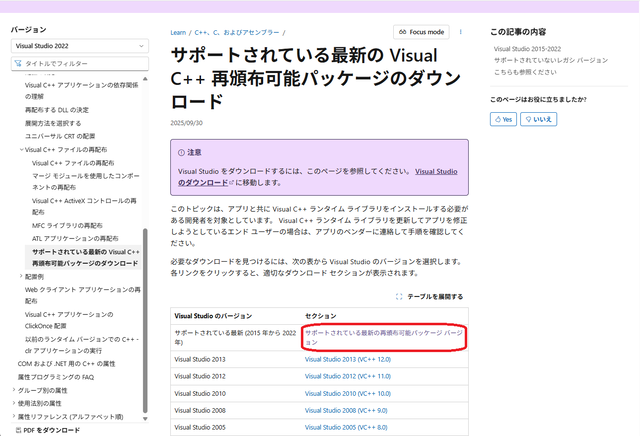The image size is (640, 436).
Task: Open 展開方法を選択する in sidebar
Action: tap(53, 123)
